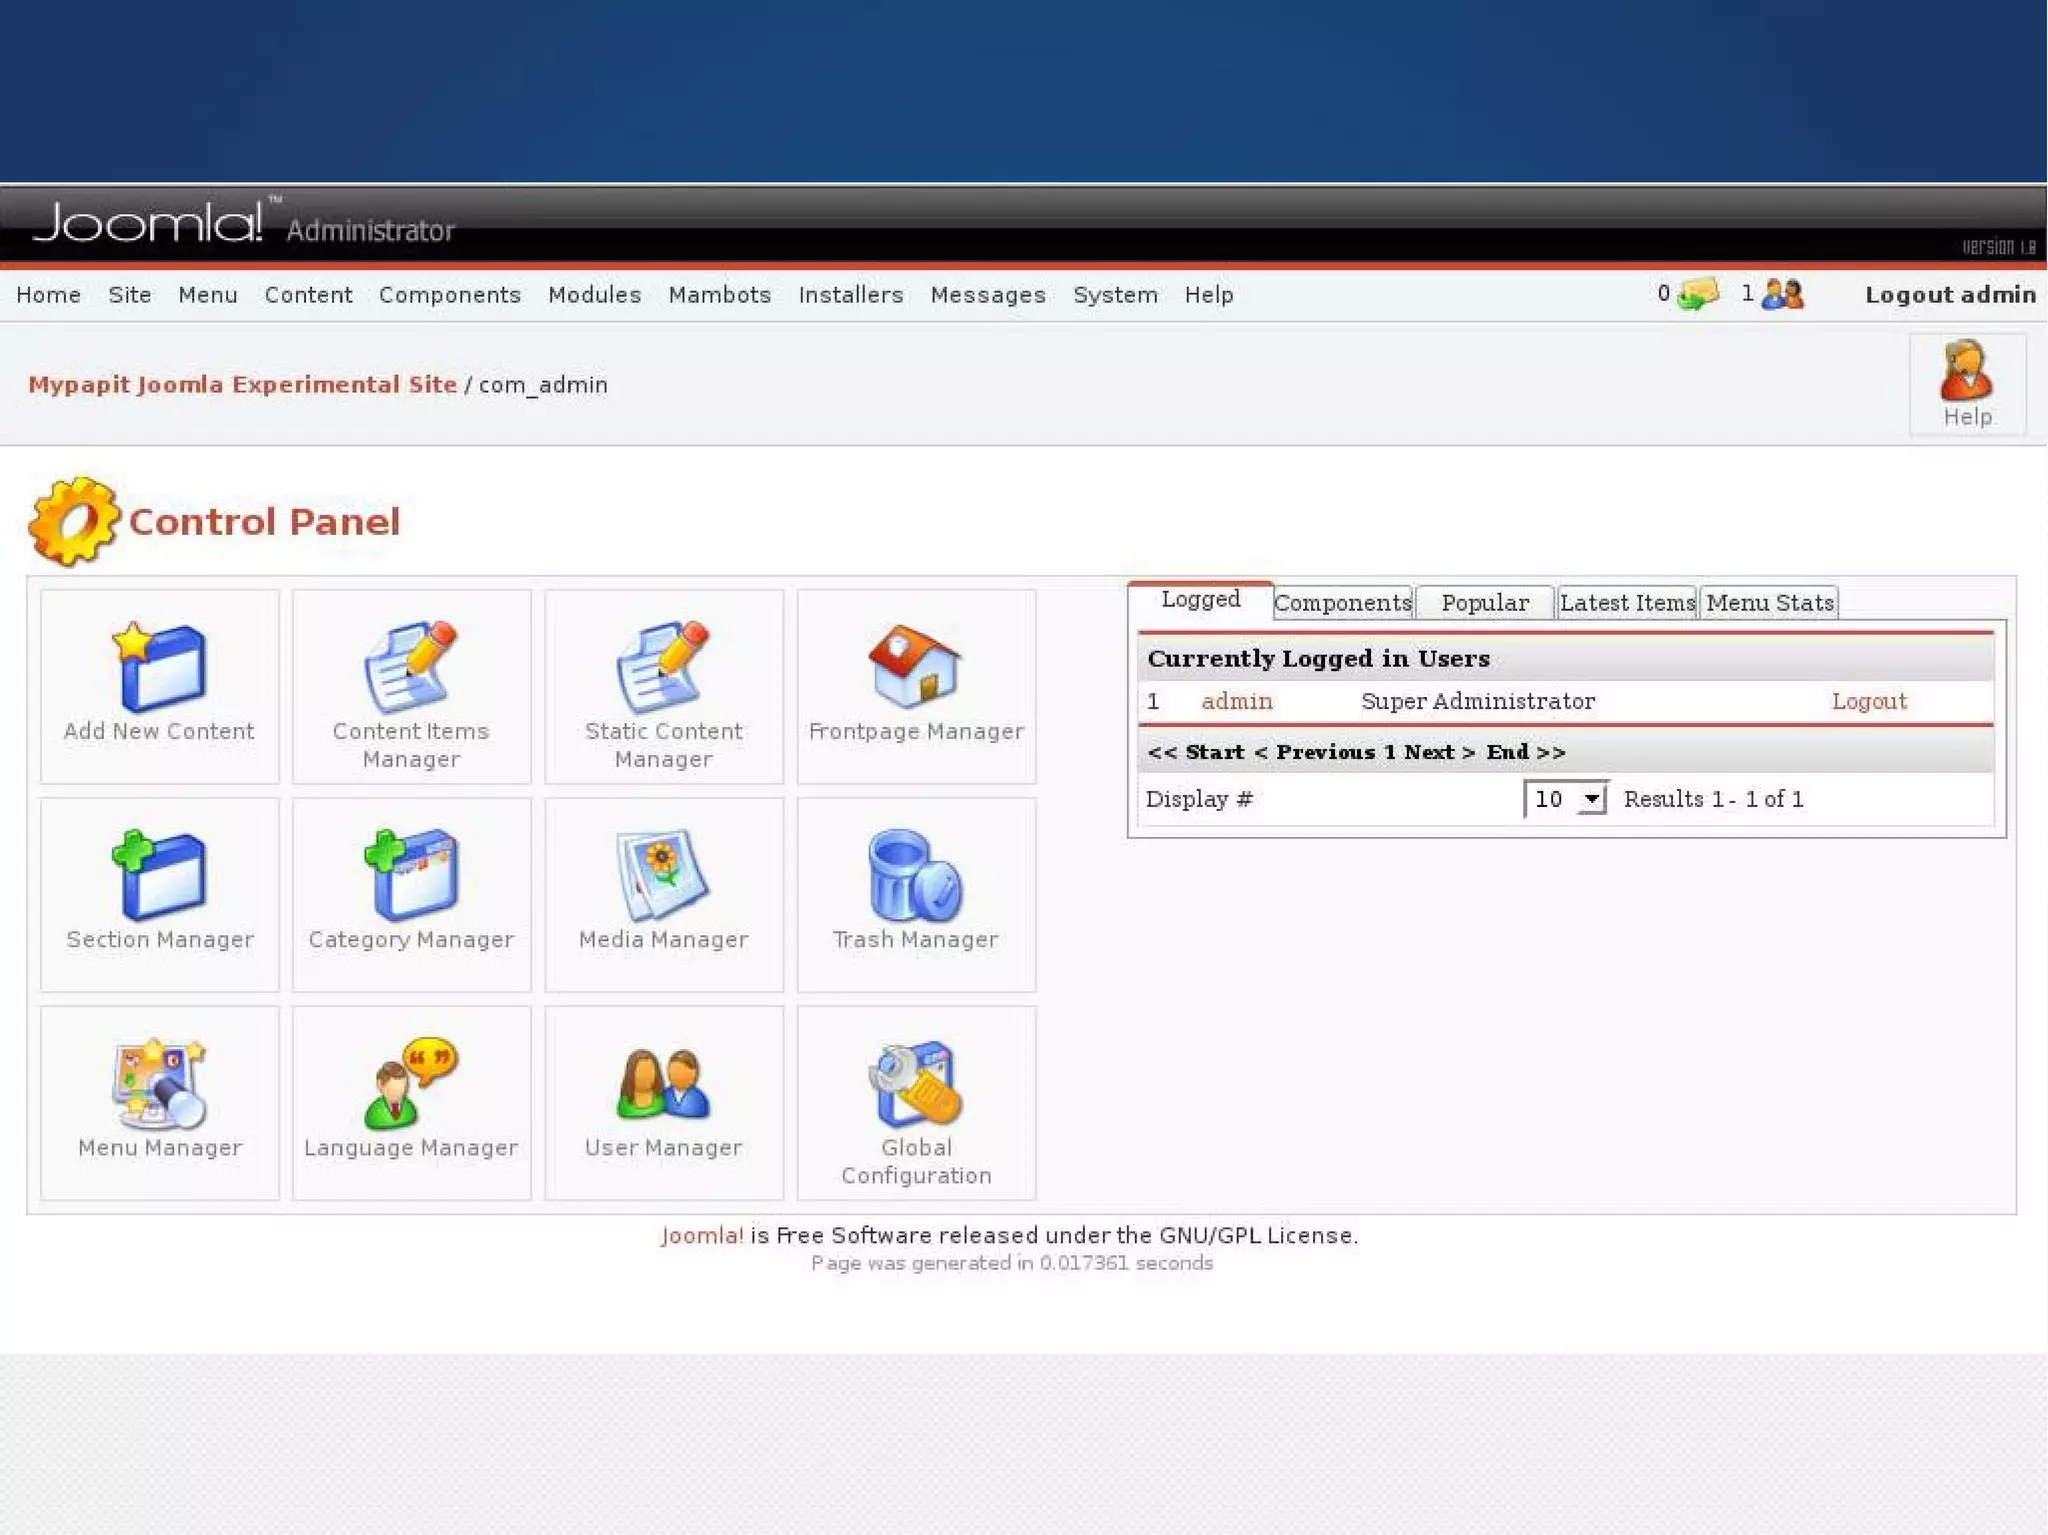Click Mypapit Joomla Experimental Site link

pos(242,385)
